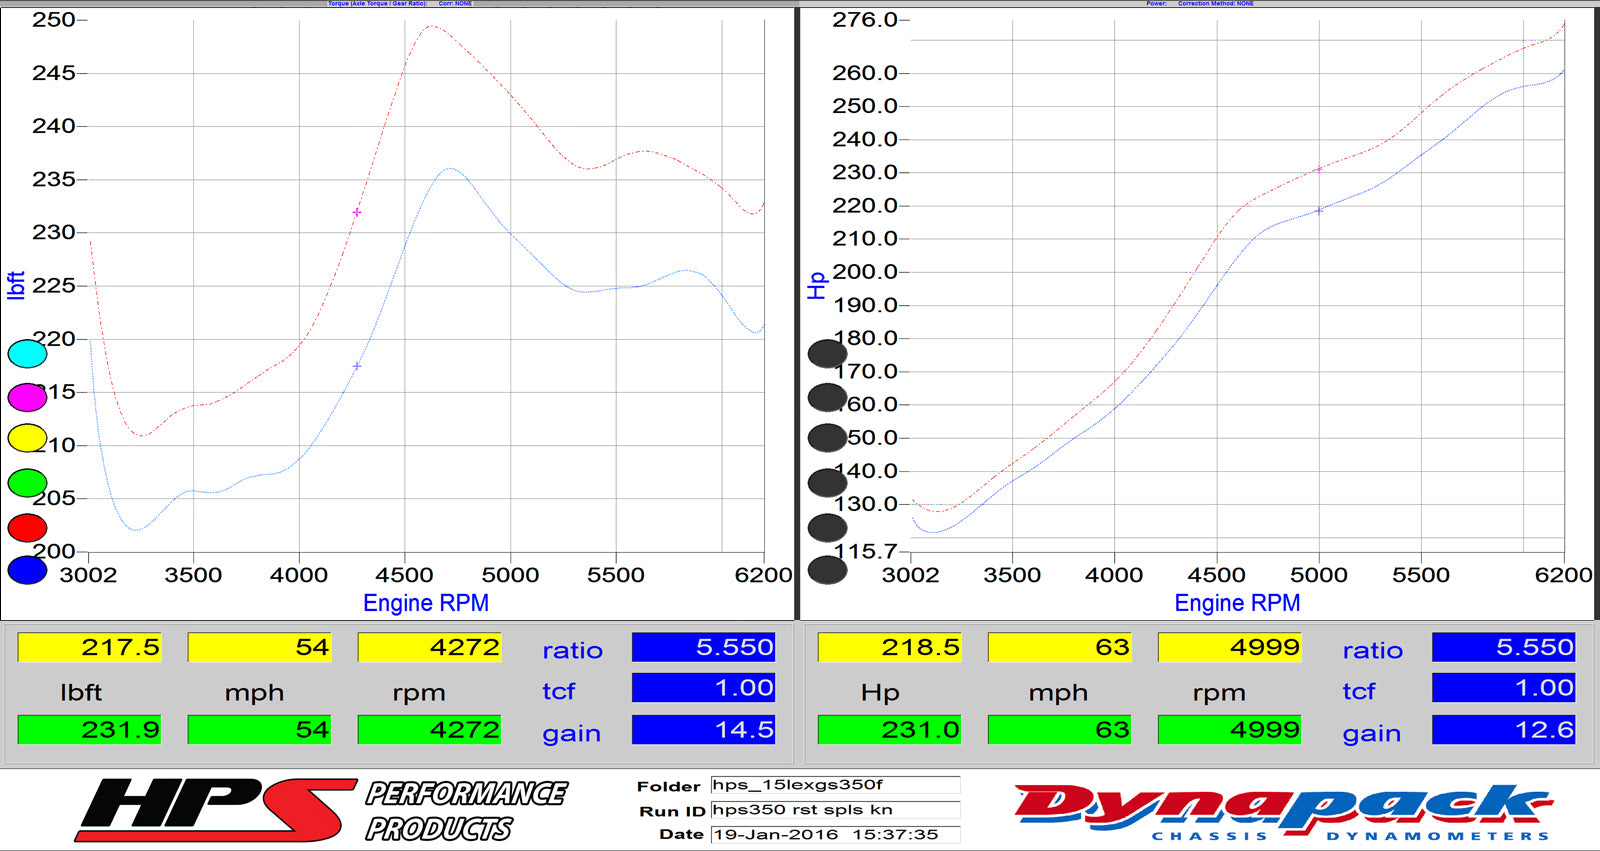Select the red run circle on torque graph
This screenshot has width=1600, height=851.
27,527
